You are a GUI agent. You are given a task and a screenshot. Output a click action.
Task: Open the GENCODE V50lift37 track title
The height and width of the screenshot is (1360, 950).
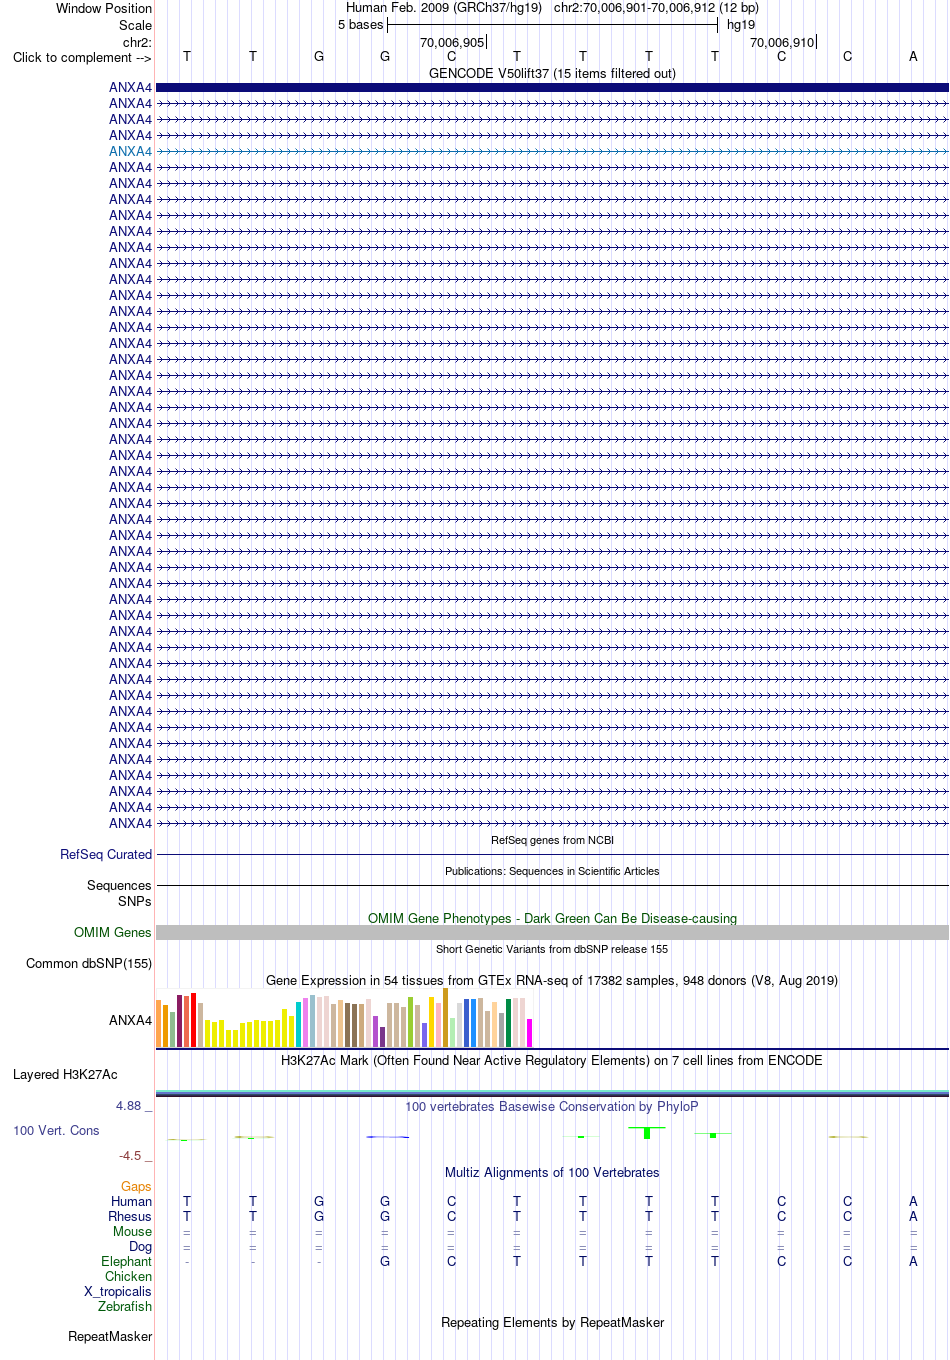pos(552,73)
